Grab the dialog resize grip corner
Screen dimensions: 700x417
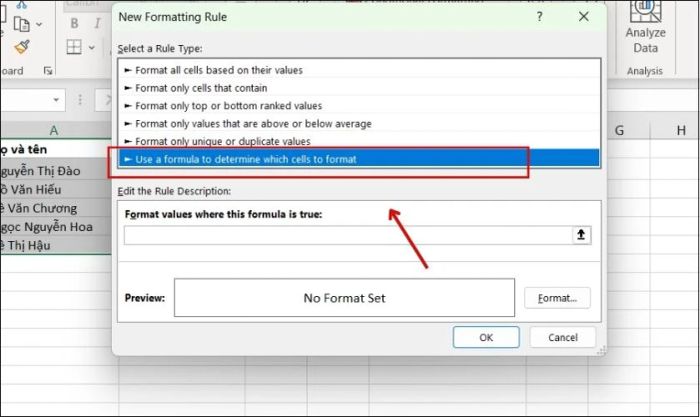pos(601,351)
